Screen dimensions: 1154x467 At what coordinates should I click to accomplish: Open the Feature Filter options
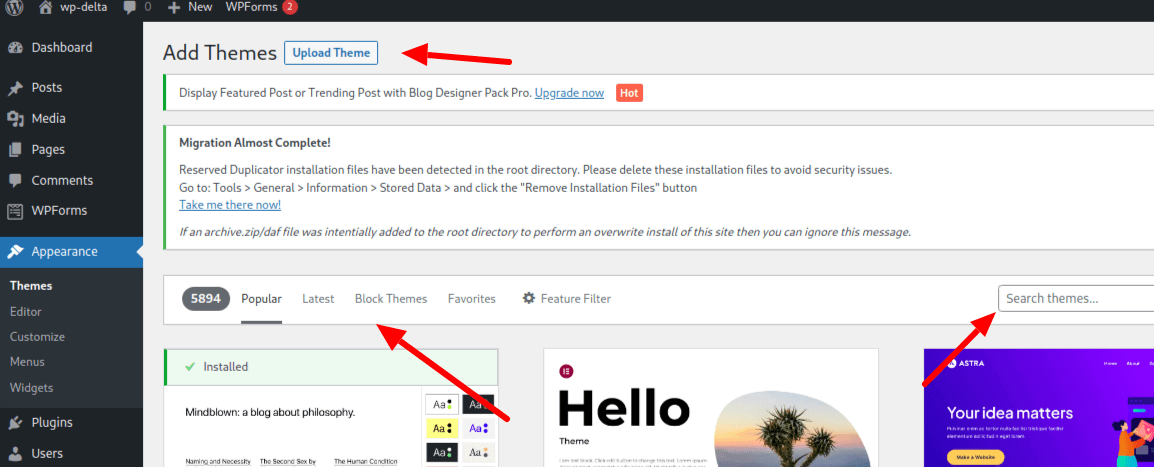tap(567, 299)
